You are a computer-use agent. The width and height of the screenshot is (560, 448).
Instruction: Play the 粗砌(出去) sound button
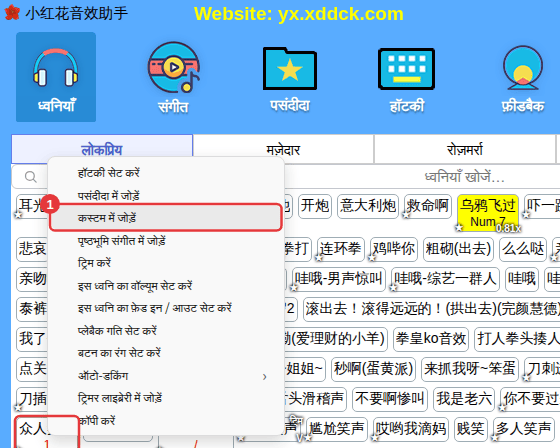click(x=458, y=249)
